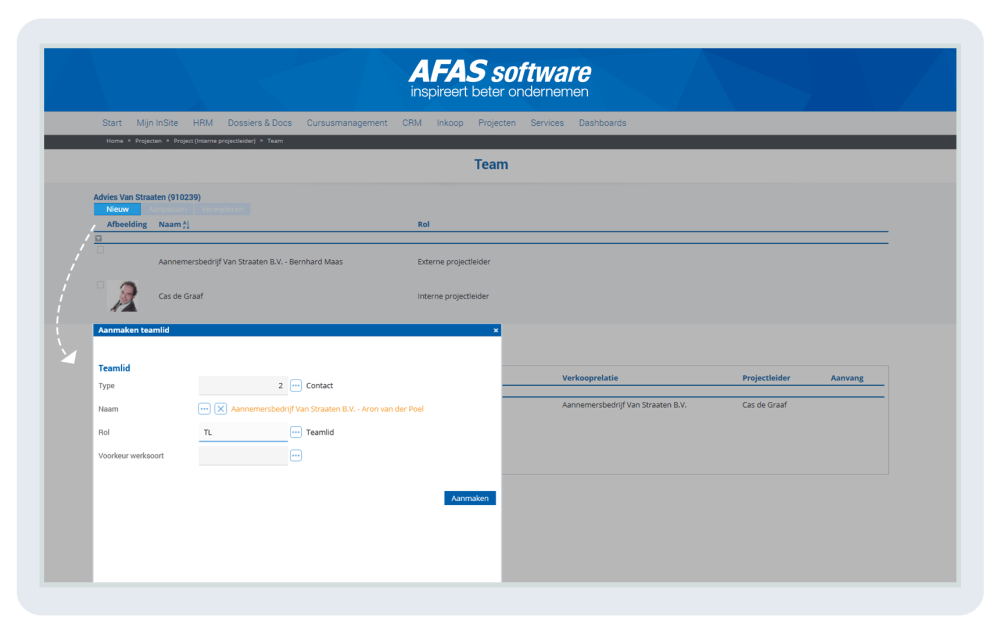This screenshot has height=641, width=1000.
Task: Click the Aron van der Poel name link
Action: pyautogui.click(x=327, y=409)
